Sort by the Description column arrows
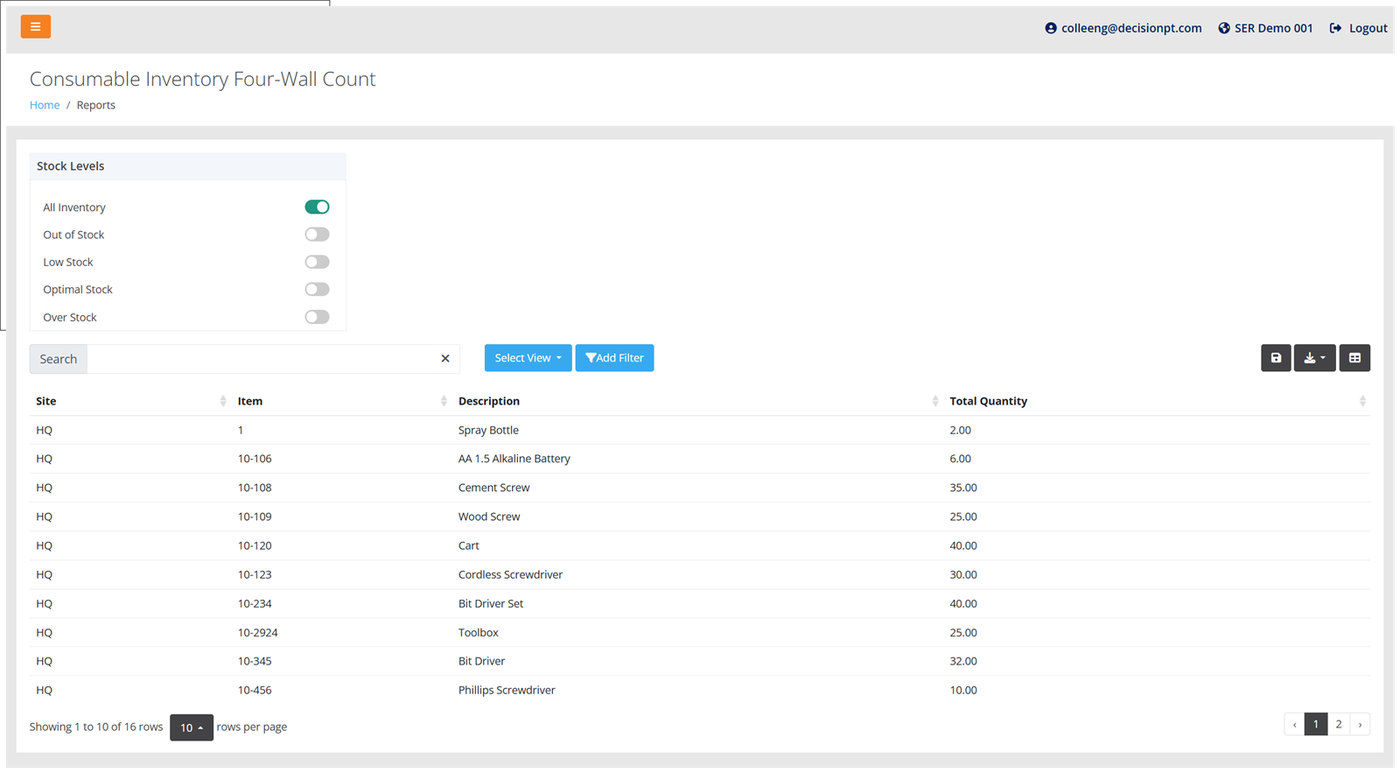 tap(935, 401)
